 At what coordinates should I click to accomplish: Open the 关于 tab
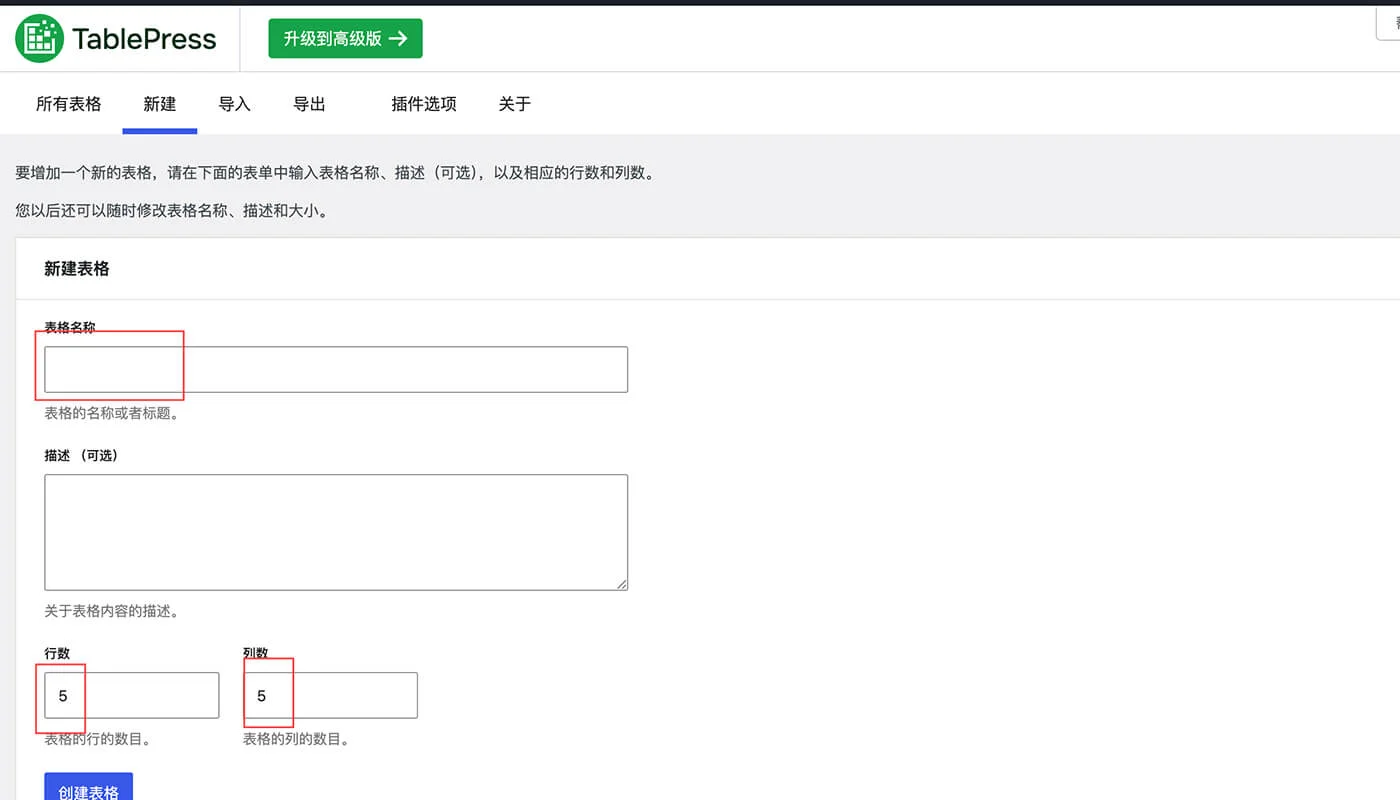pos(513,103)
